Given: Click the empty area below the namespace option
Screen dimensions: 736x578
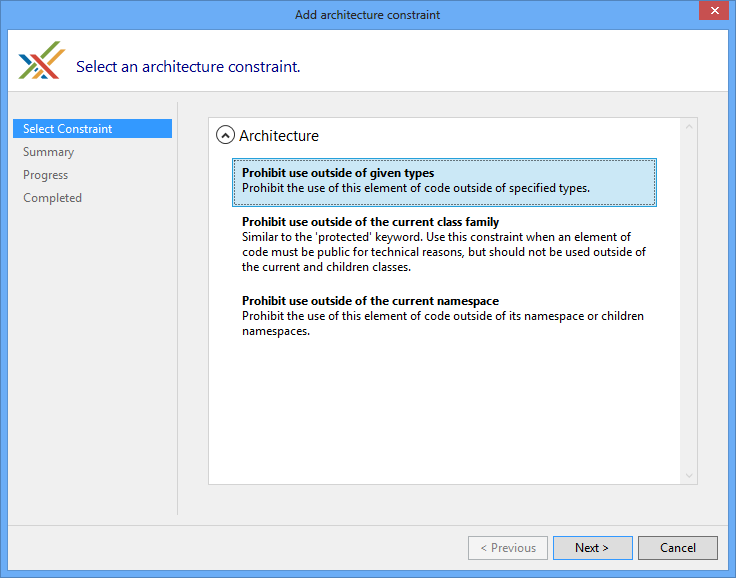Looking at the screenshot, I should [444, 410].
